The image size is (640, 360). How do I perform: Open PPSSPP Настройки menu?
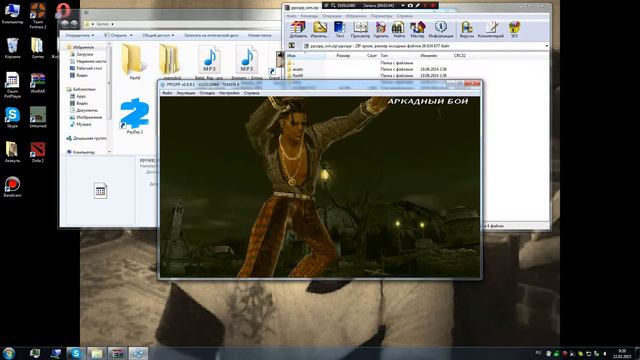[229, 93]
